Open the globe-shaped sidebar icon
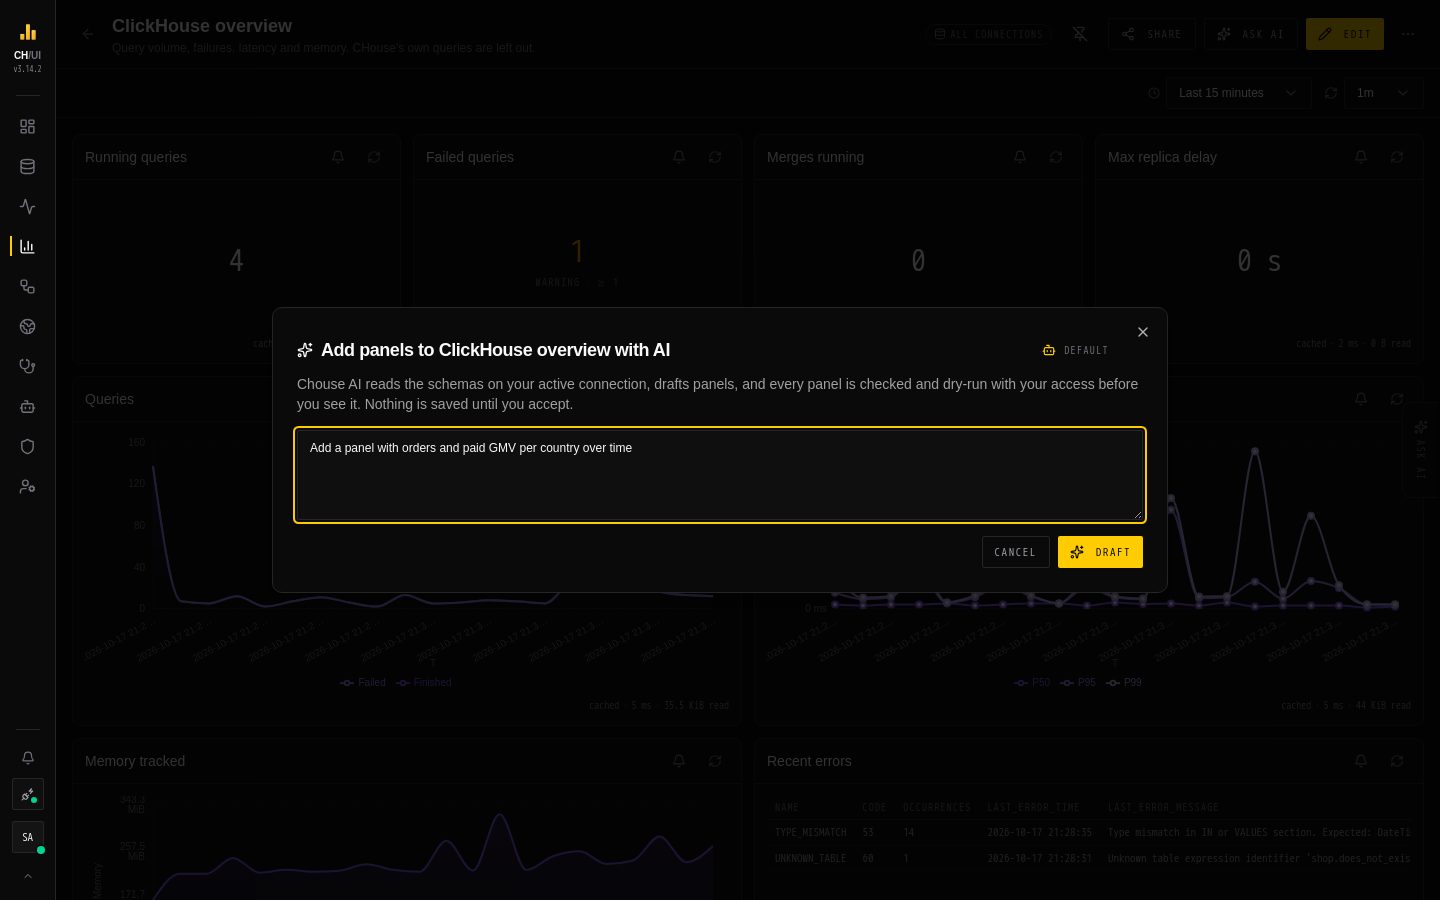 [27, 327]
